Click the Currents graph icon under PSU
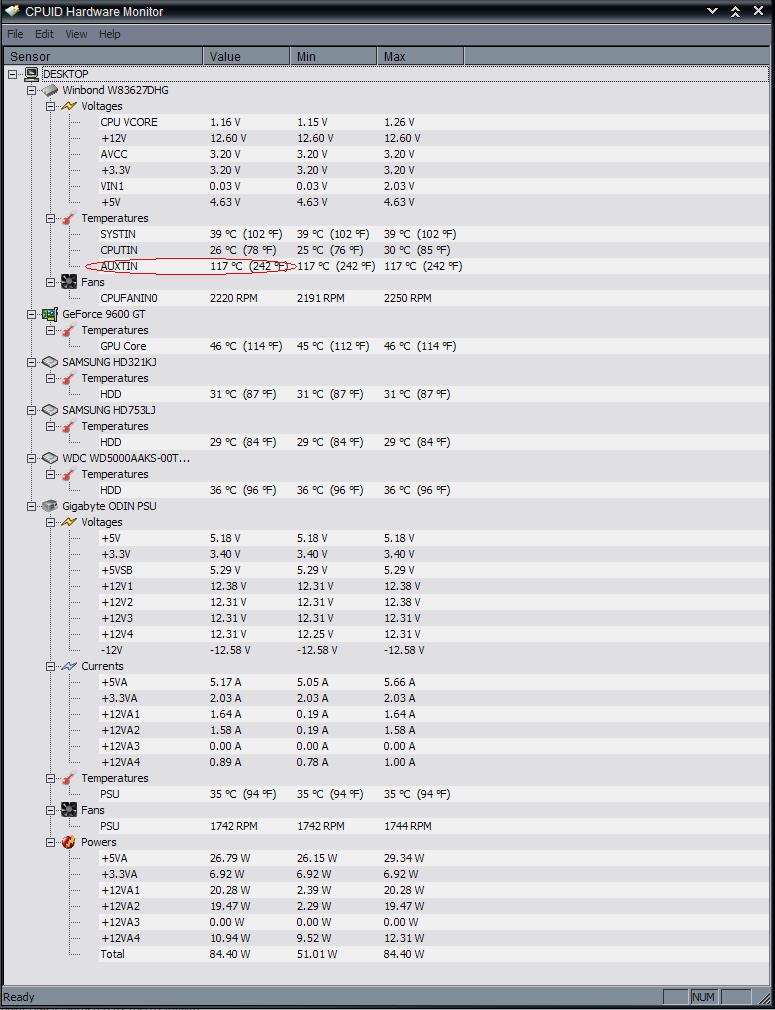 pyautogui.click(x=68, y=666)
